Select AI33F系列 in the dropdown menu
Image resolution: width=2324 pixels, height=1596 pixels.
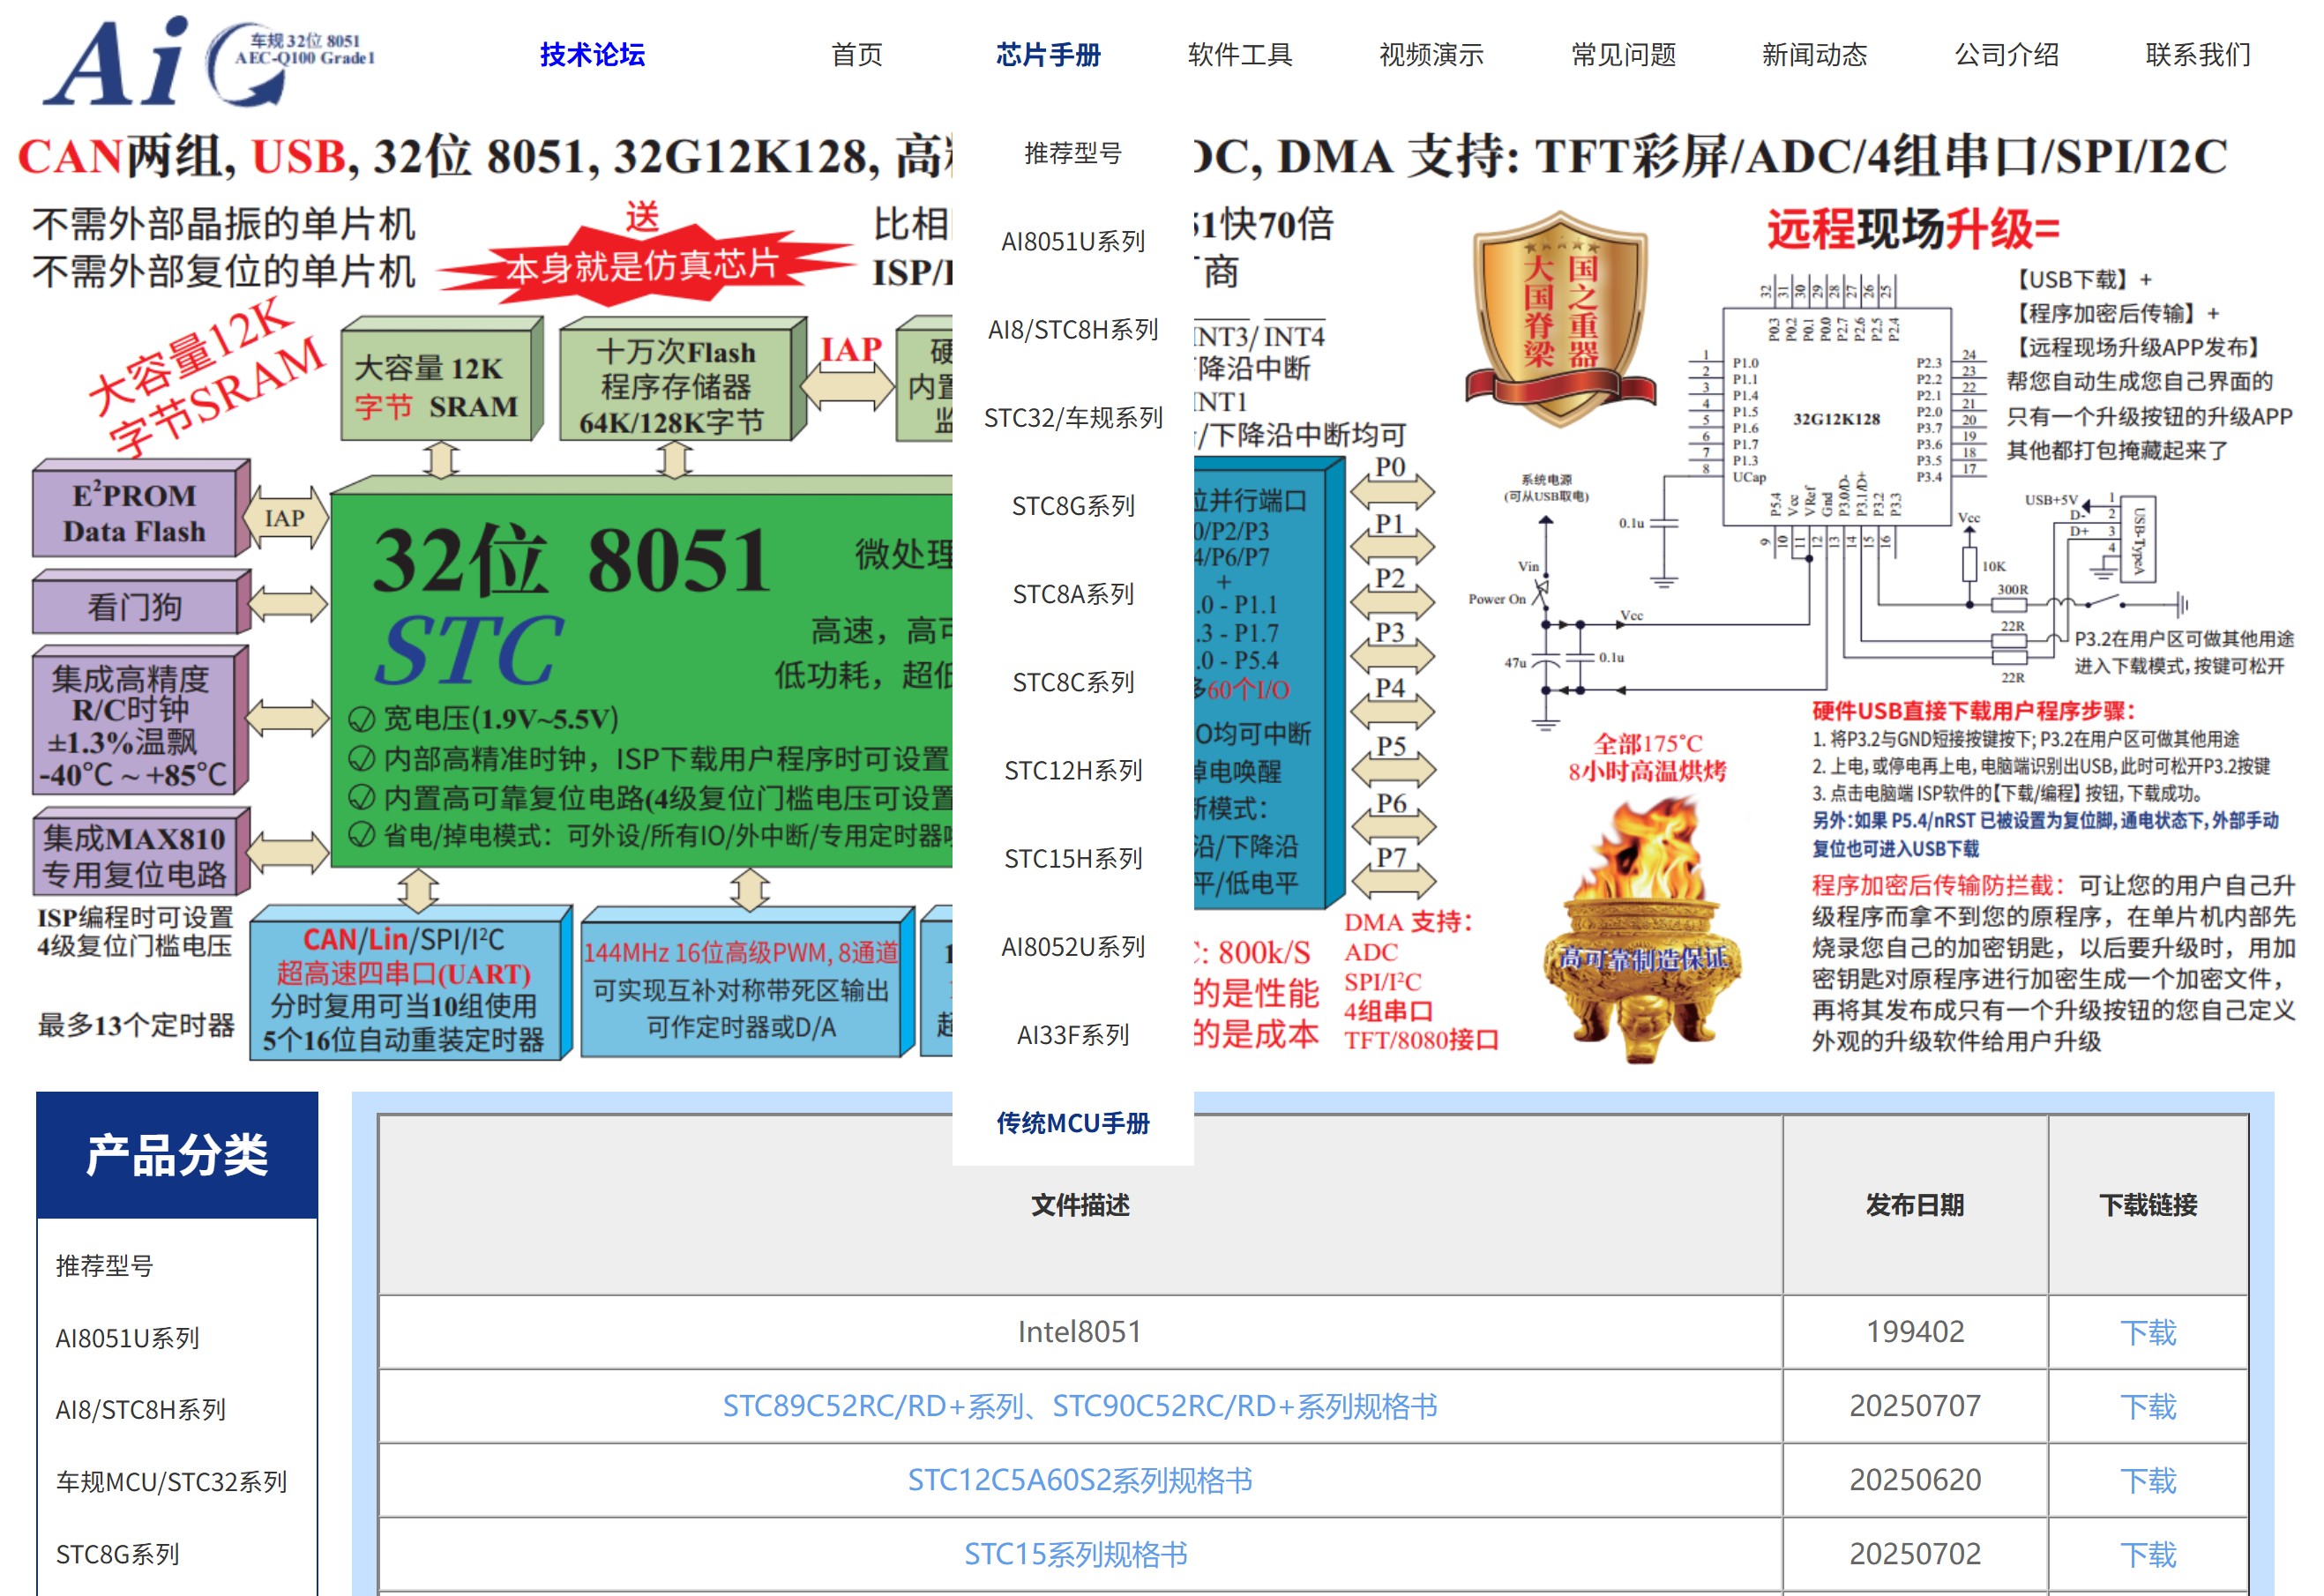click(x=1073, y=1034)
